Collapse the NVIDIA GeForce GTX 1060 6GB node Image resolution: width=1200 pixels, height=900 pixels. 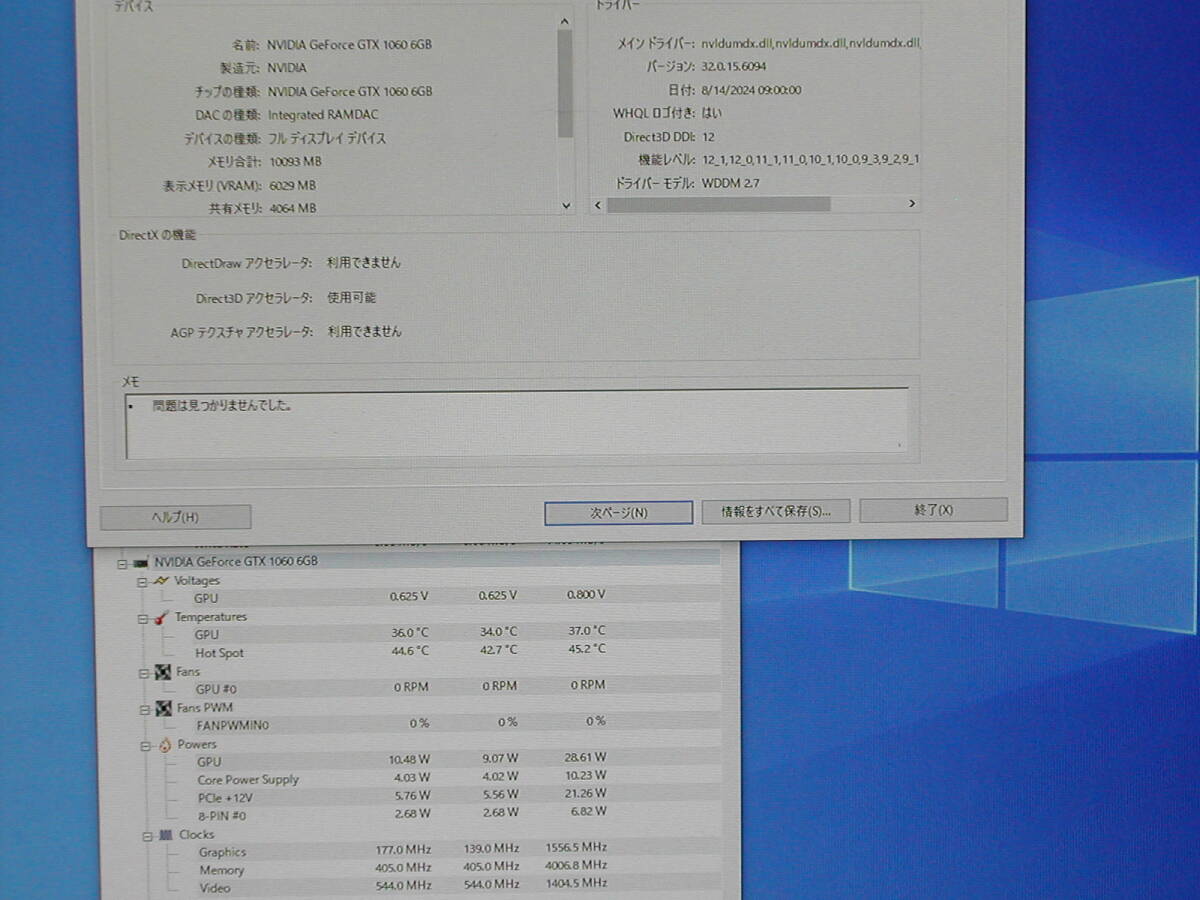point(122,563)
